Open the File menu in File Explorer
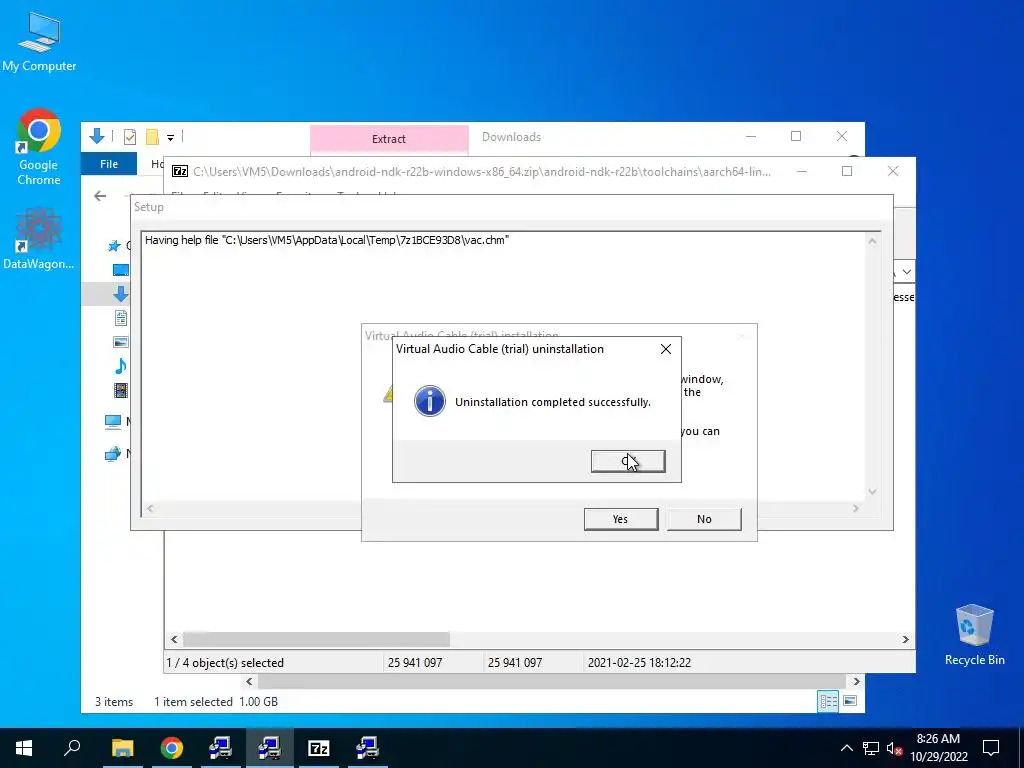Screen dimensions: 1024x768 pos(109,164)
